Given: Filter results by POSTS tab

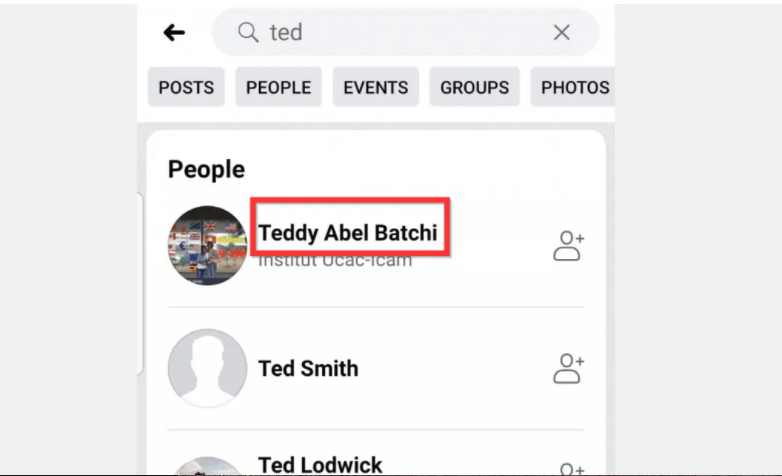Looking at the screenshot, I should (186, 87).
